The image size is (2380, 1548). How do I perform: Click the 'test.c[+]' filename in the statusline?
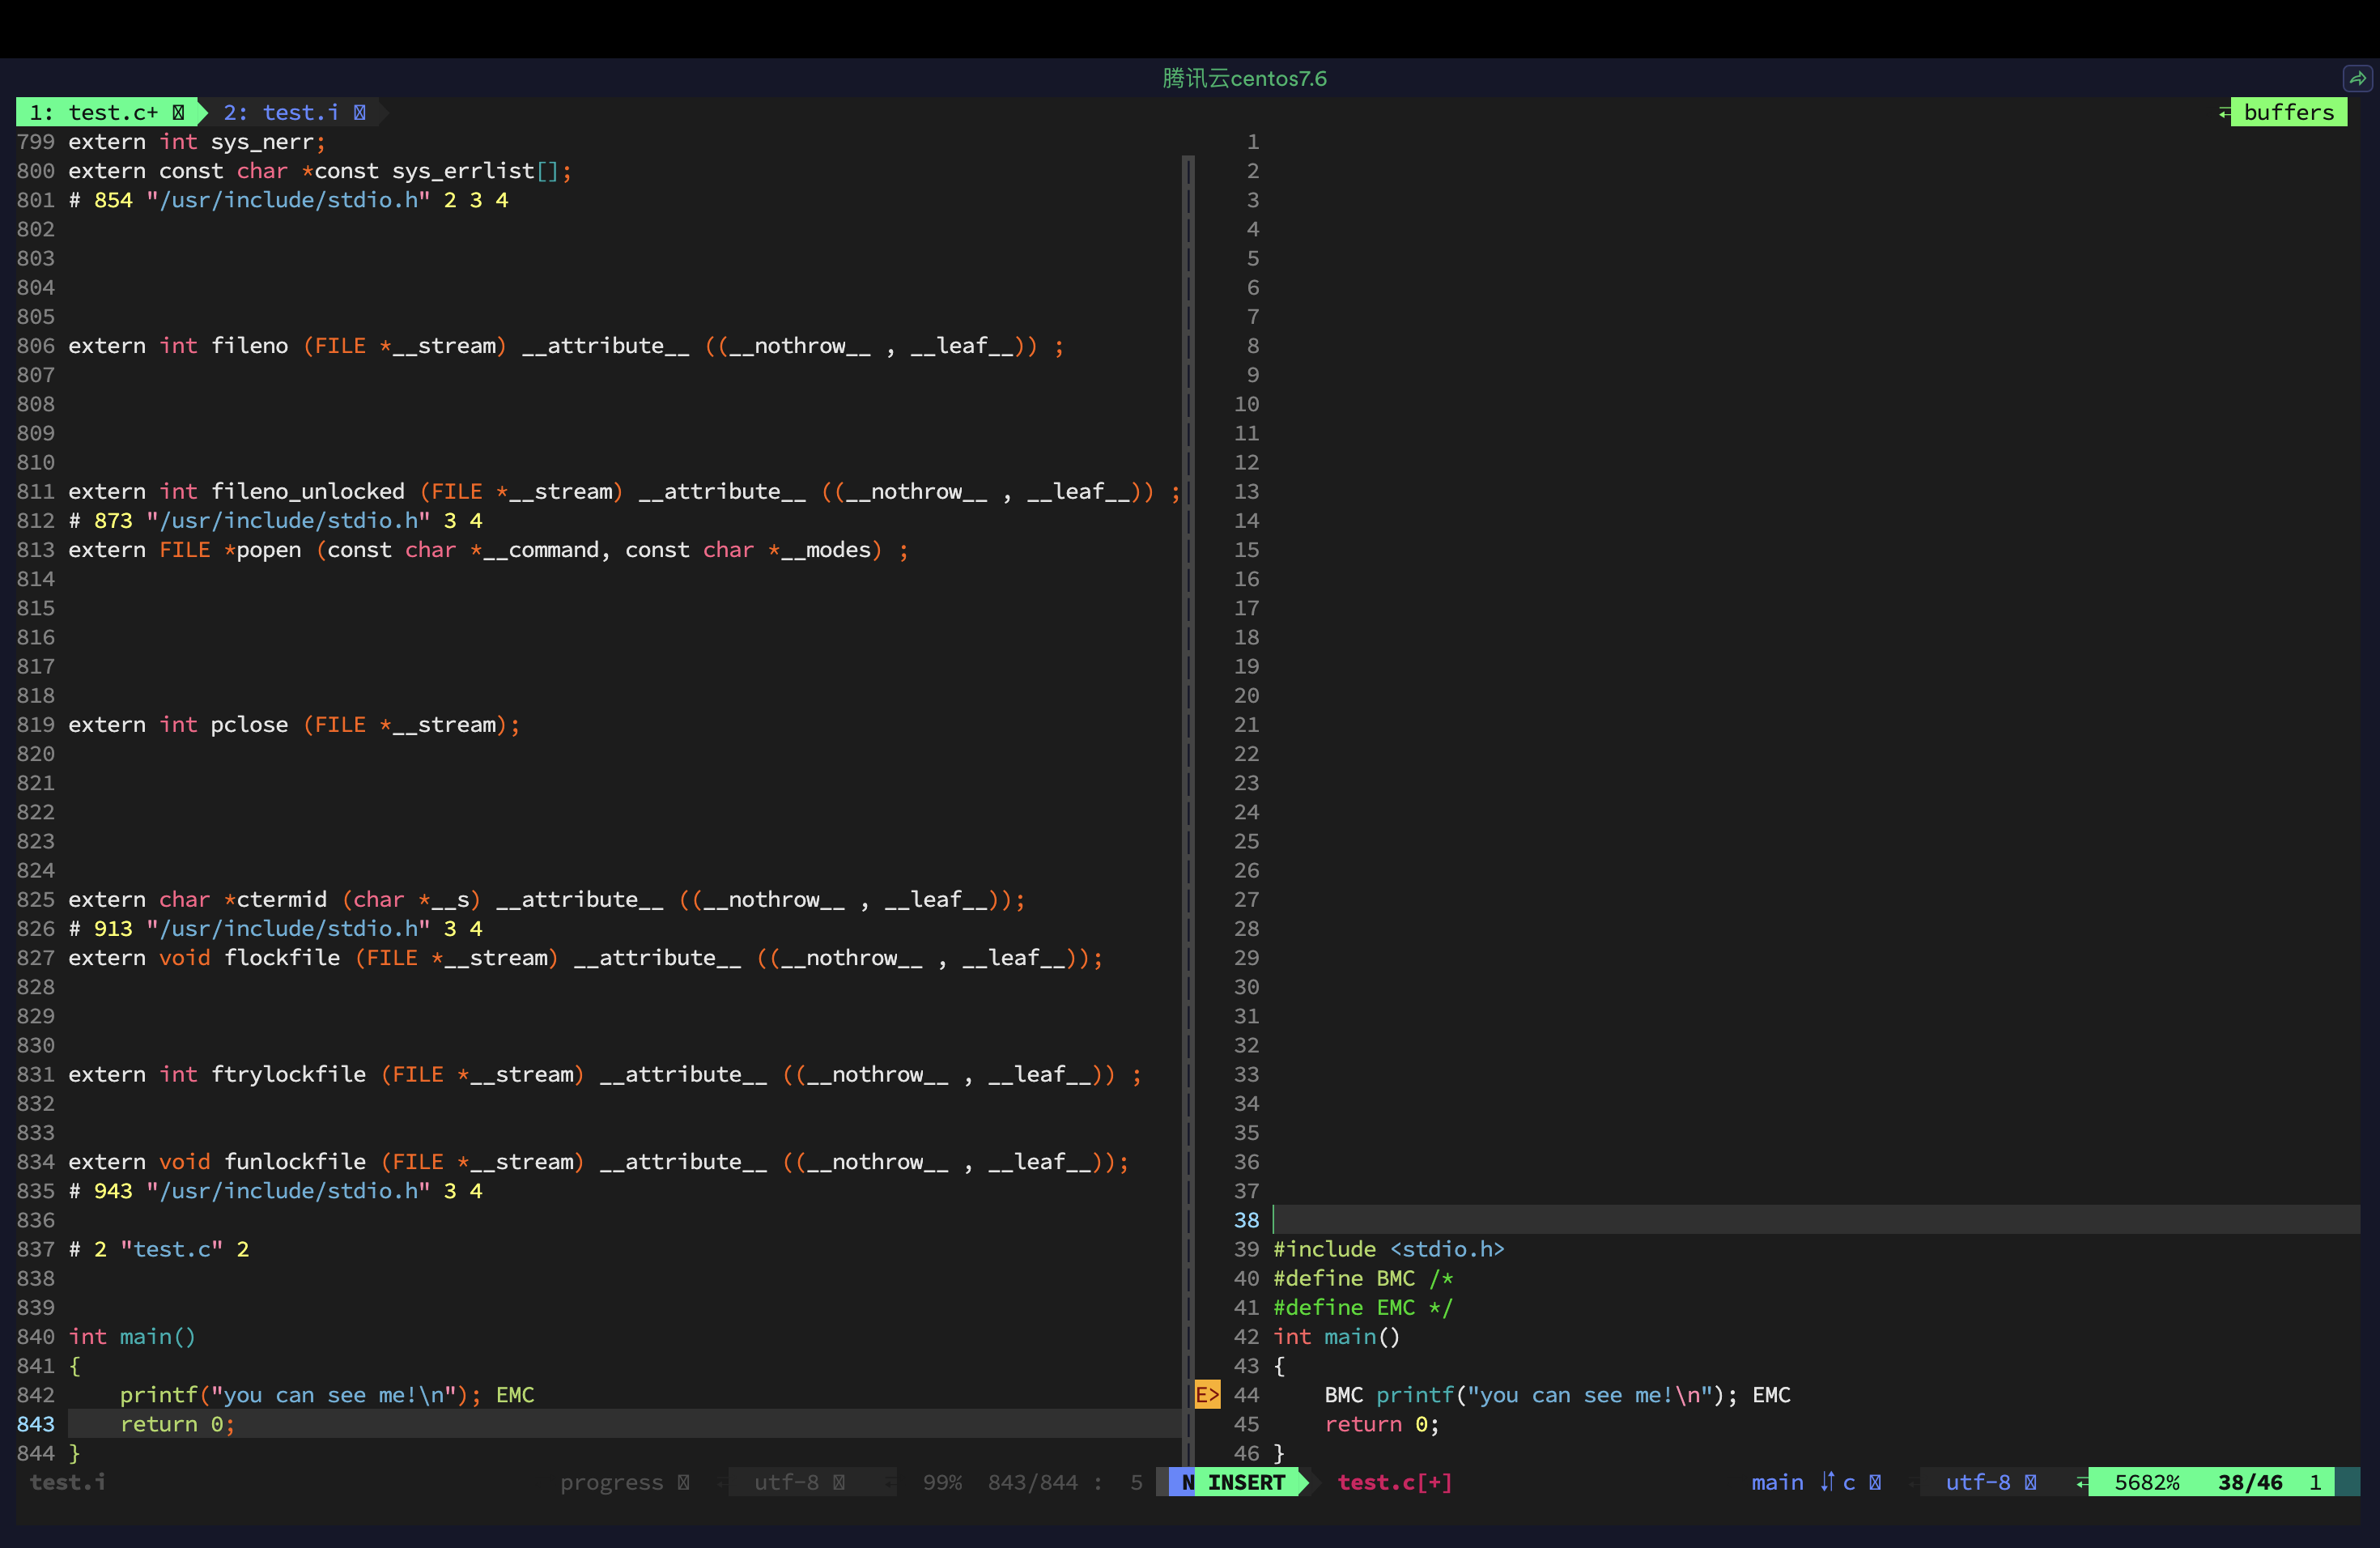click(x=1395, y=1482)
